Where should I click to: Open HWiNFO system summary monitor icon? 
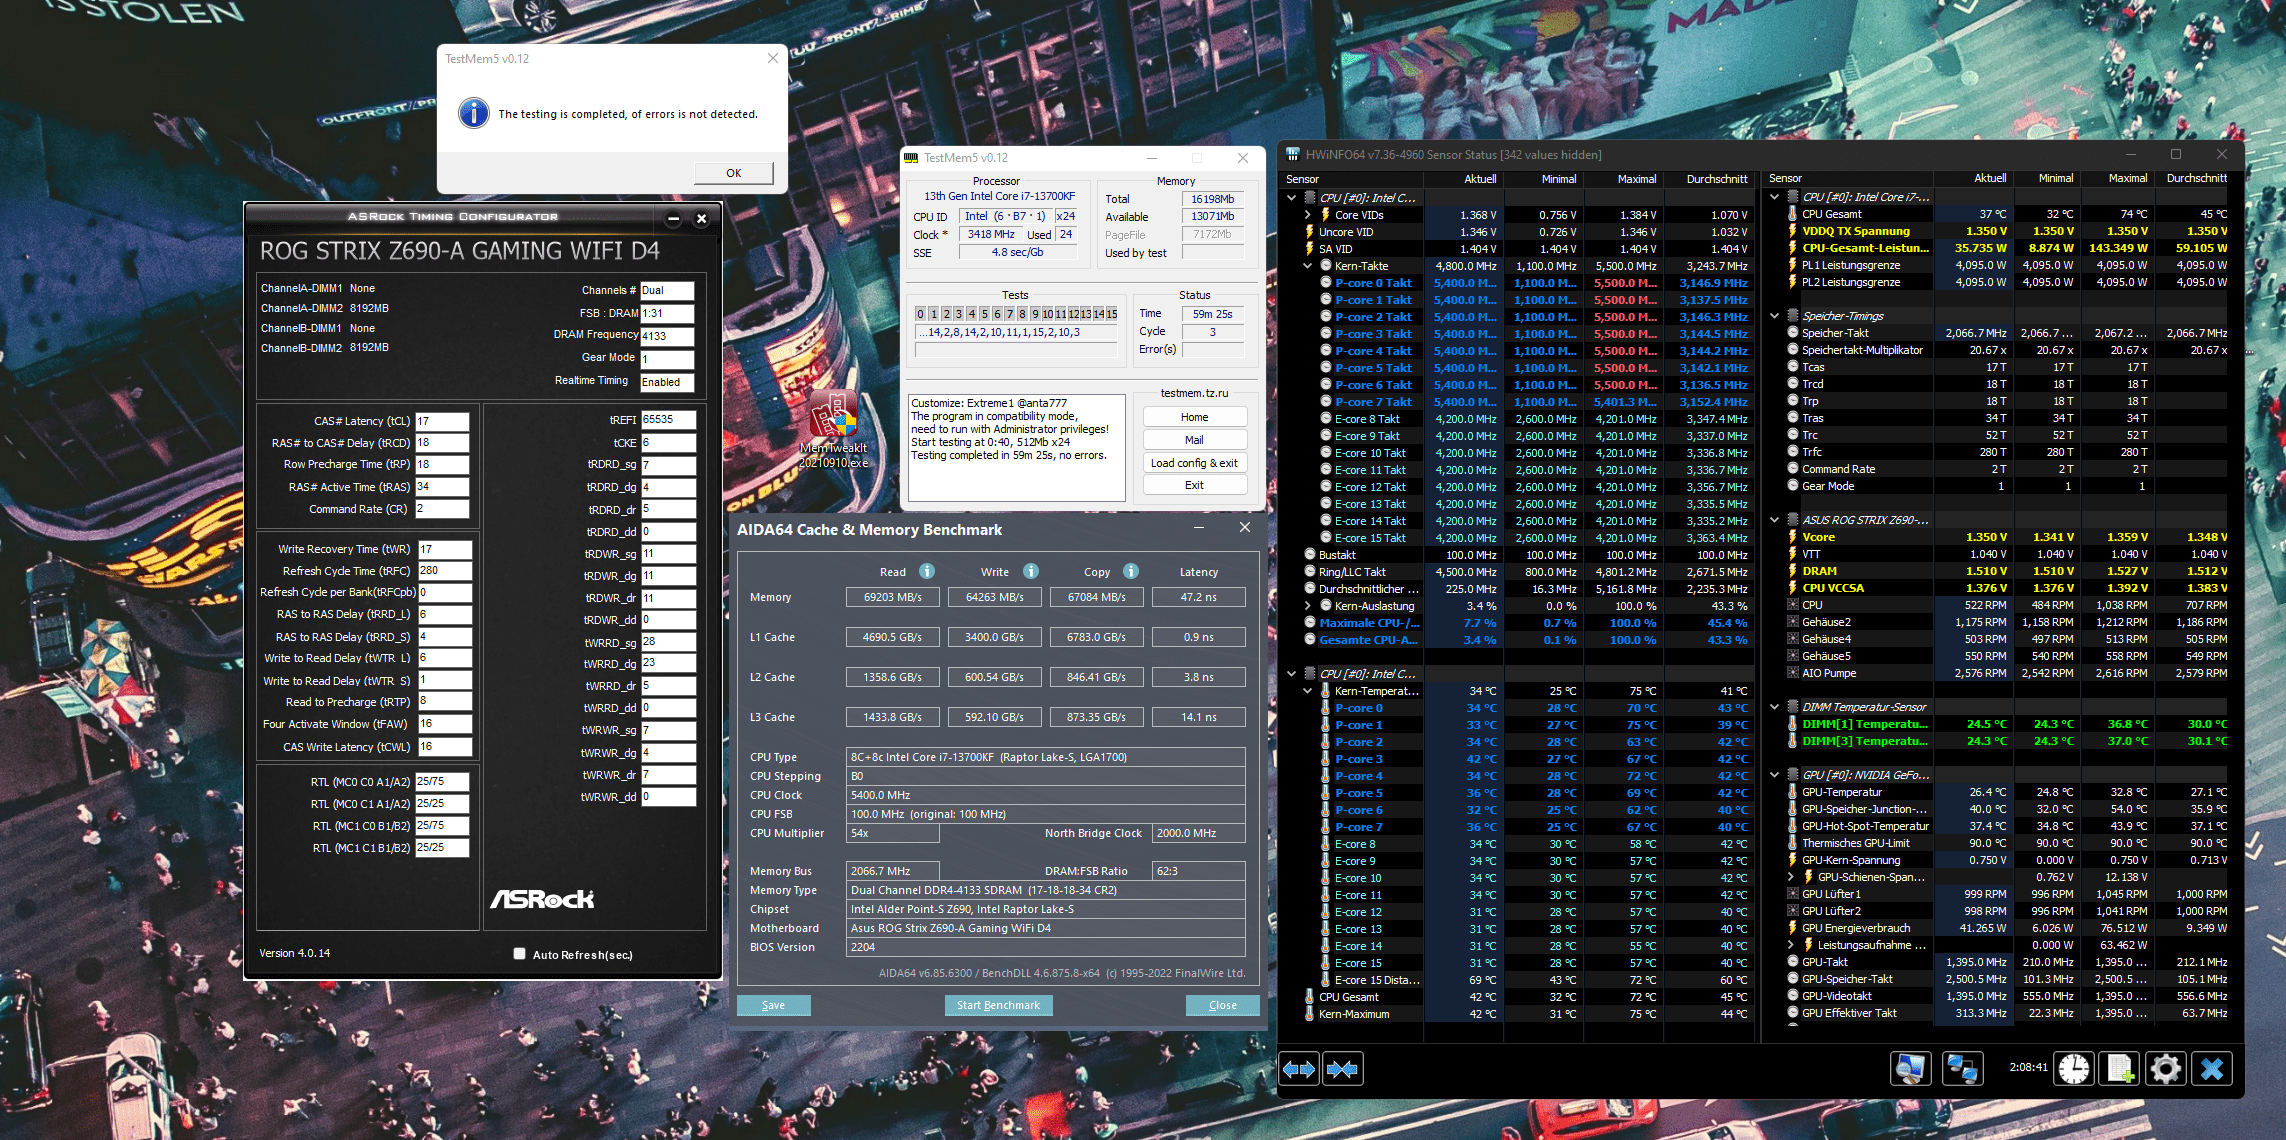[1910, 1069]
